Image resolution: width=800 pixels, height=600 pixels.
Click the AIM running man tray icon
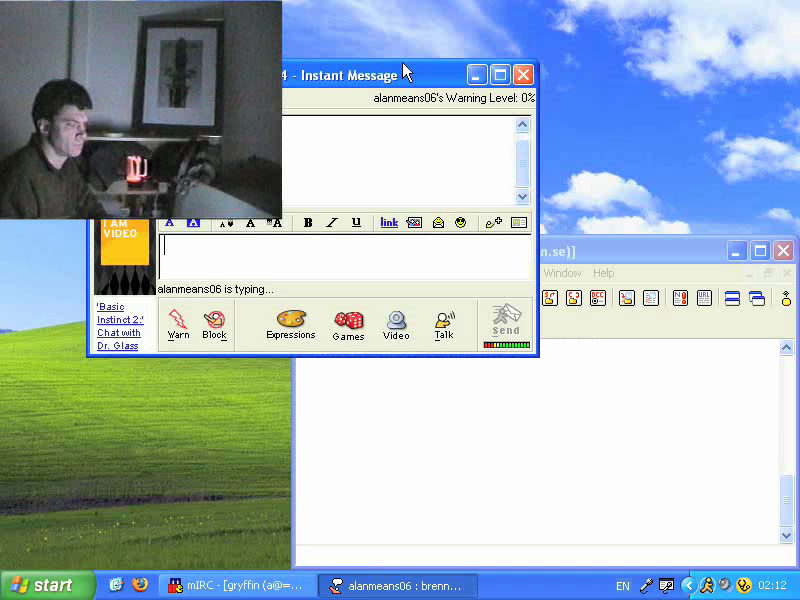click(708, 585)
